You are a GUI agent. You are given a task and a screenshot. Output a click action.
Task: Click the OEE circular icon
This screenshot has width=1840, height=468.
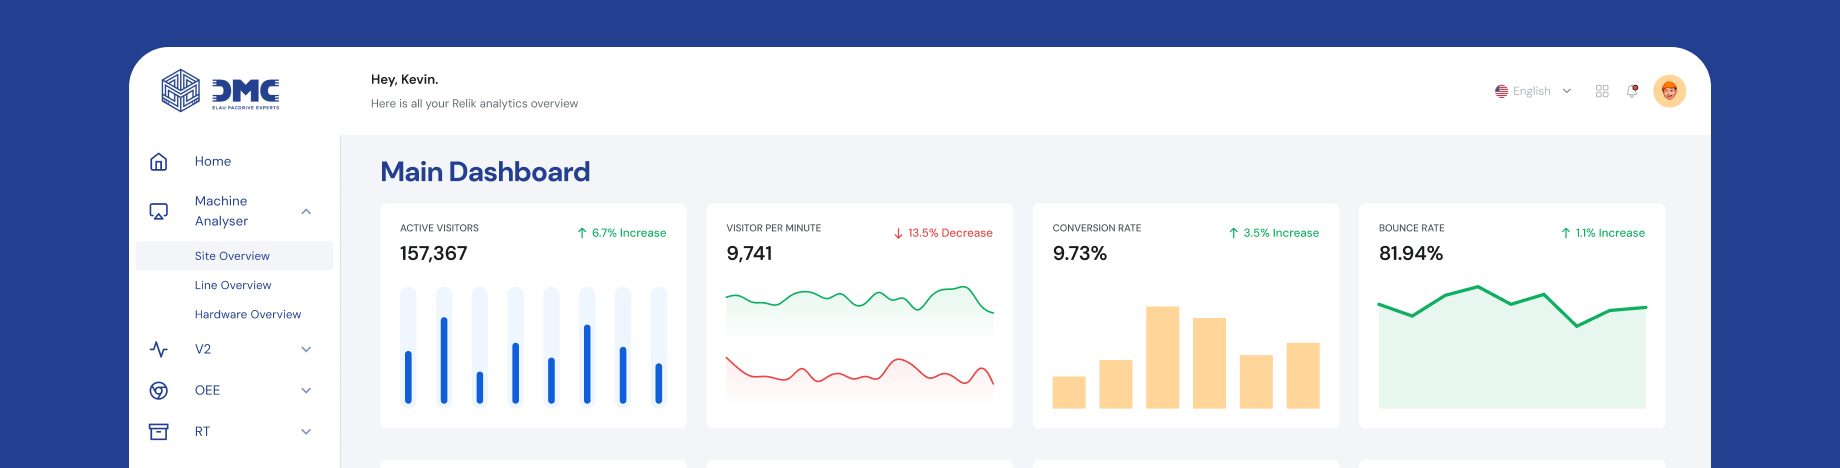(x=158, y=390)
